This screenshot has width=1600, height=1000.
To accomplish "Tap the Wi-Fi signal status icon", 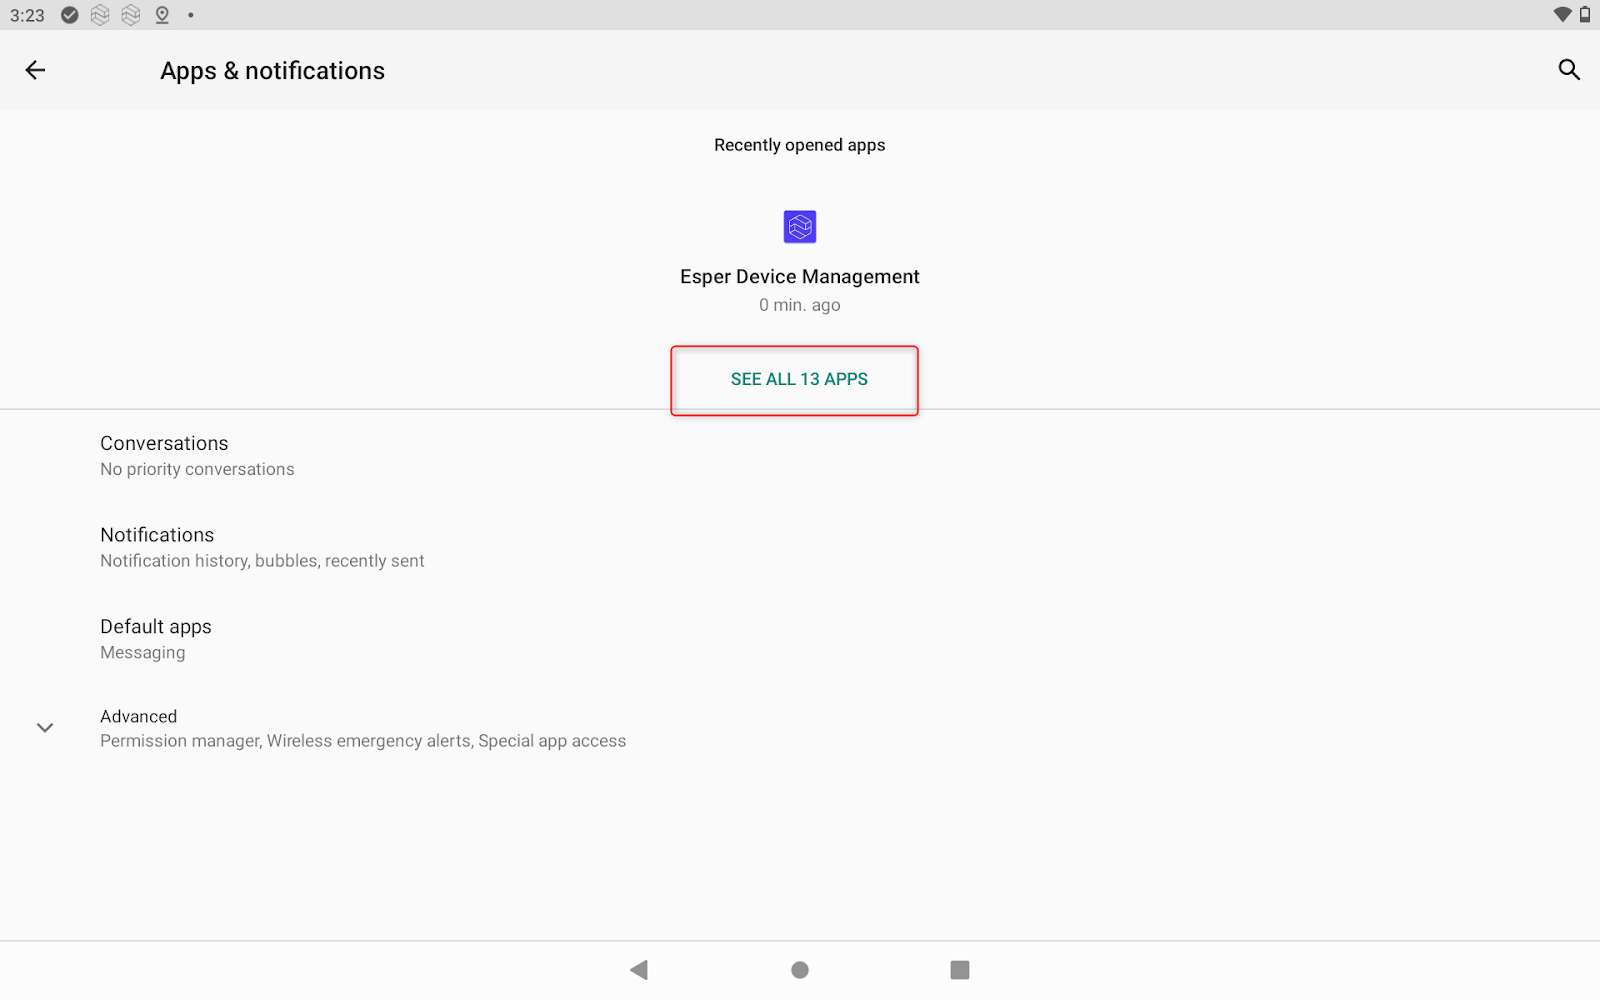I will tap(1562, 15).
